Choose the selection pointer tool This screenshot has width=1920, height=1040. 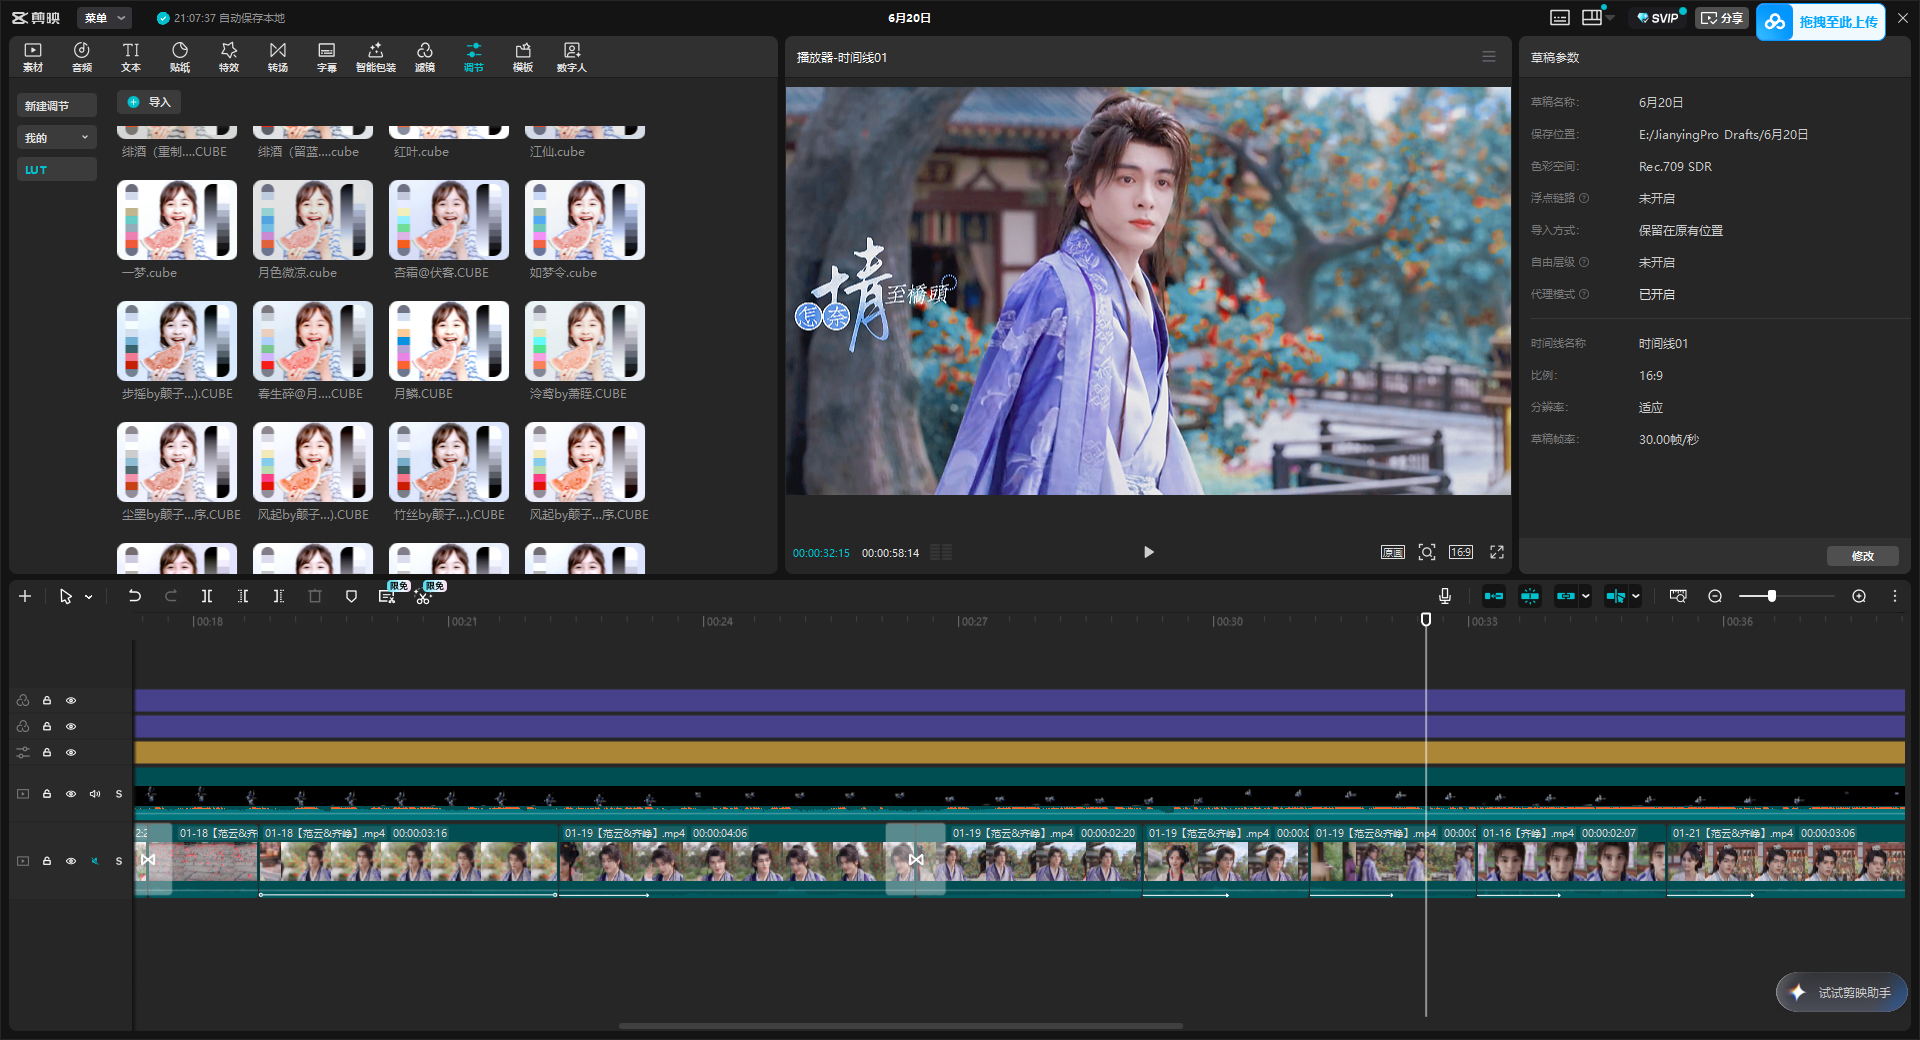pyautogui.click(x=66, y=596)
